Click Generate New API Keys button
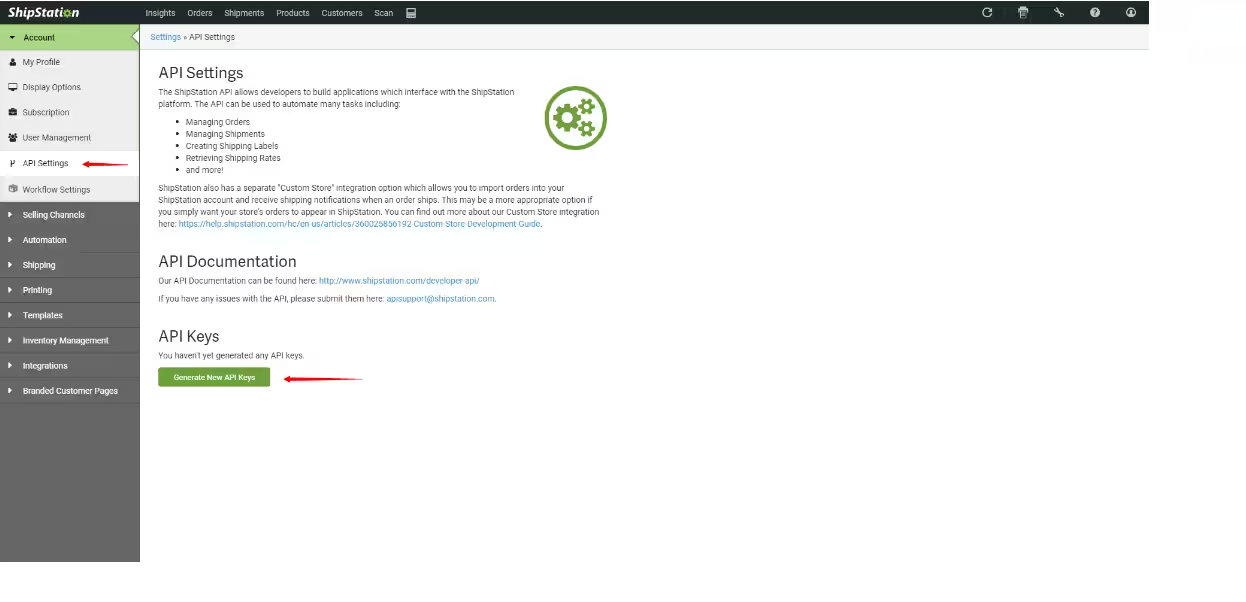 click(x=214, y=377)
